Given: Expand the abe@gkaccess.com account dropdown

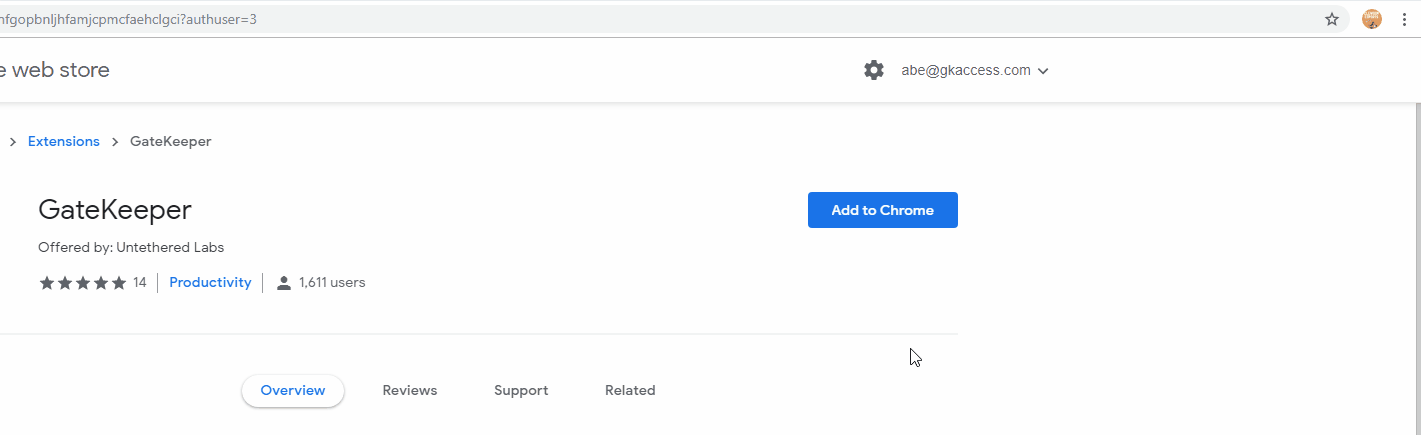Looking at the screenshot, I should point(1043,71).
